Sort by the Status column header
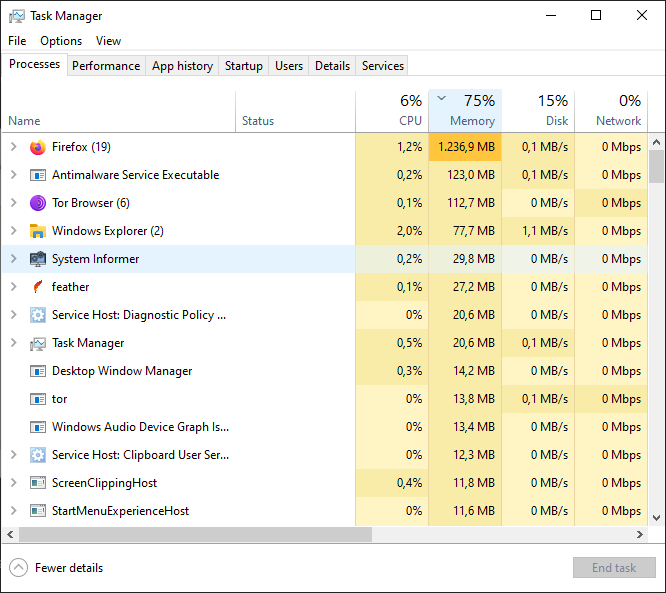This screenshot has height=593, width=666. pyautogui.click(x=296, y=111)
